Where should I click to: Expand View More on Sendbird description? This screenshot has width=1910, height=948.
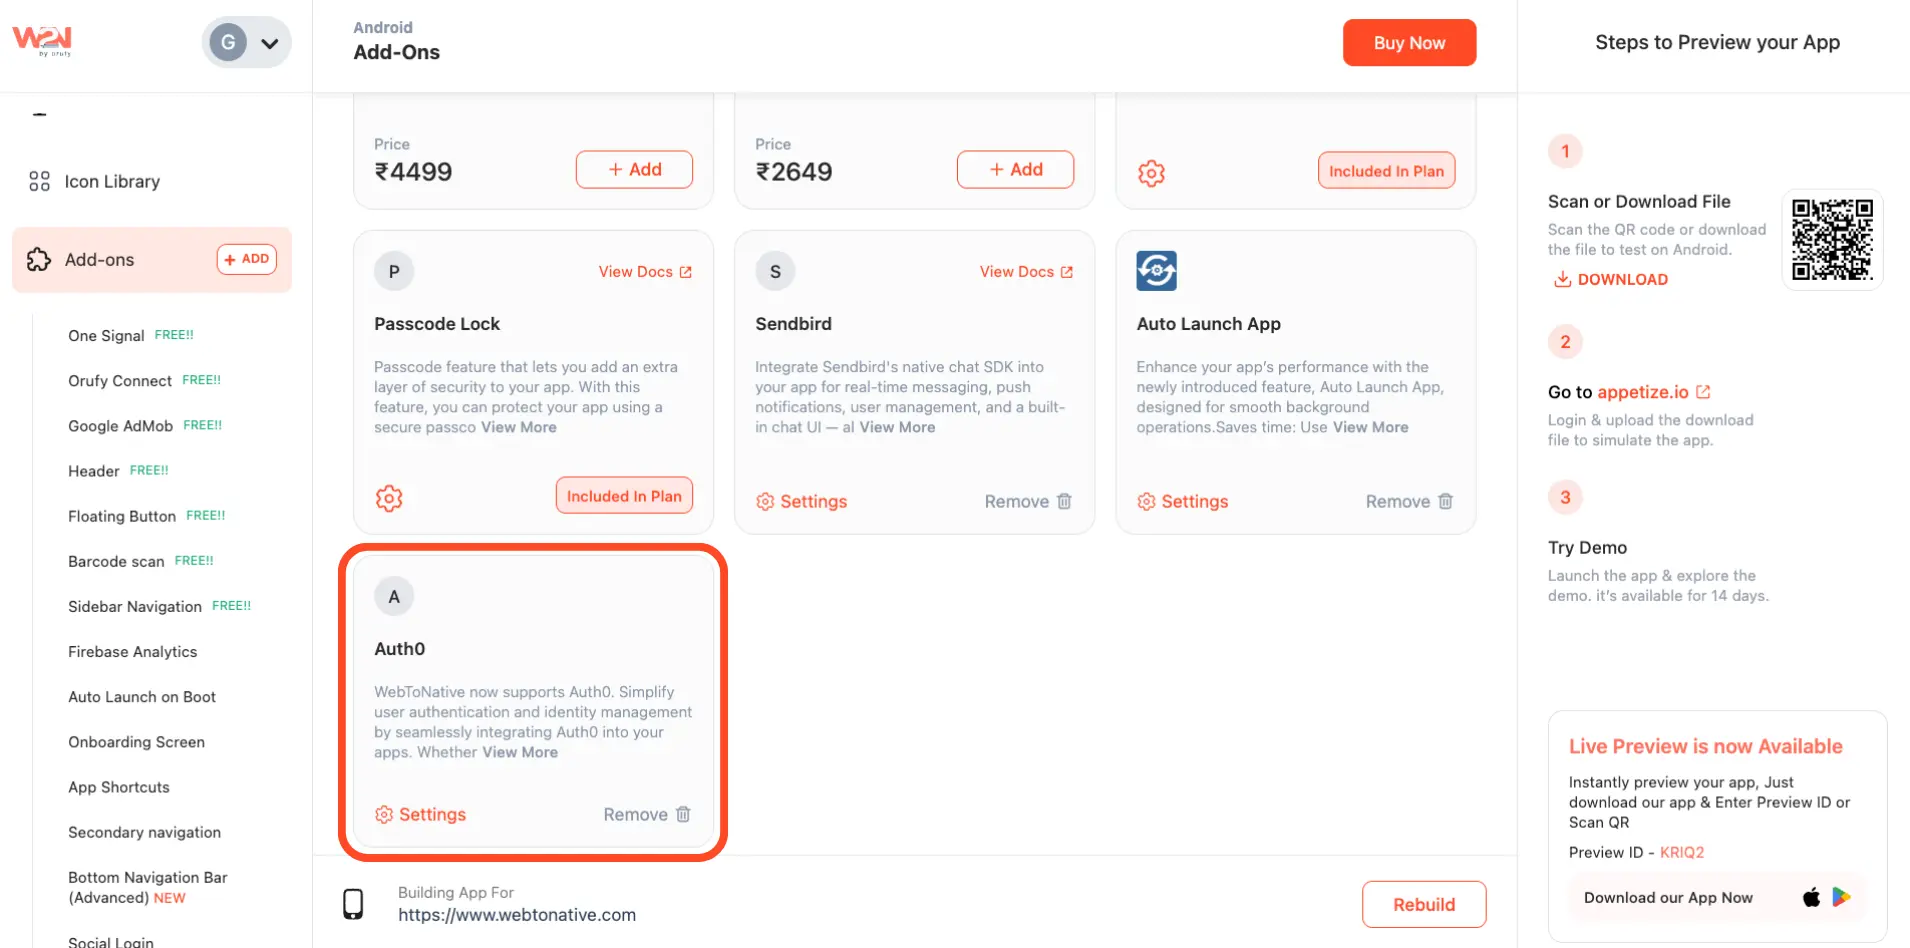point(897,427)
